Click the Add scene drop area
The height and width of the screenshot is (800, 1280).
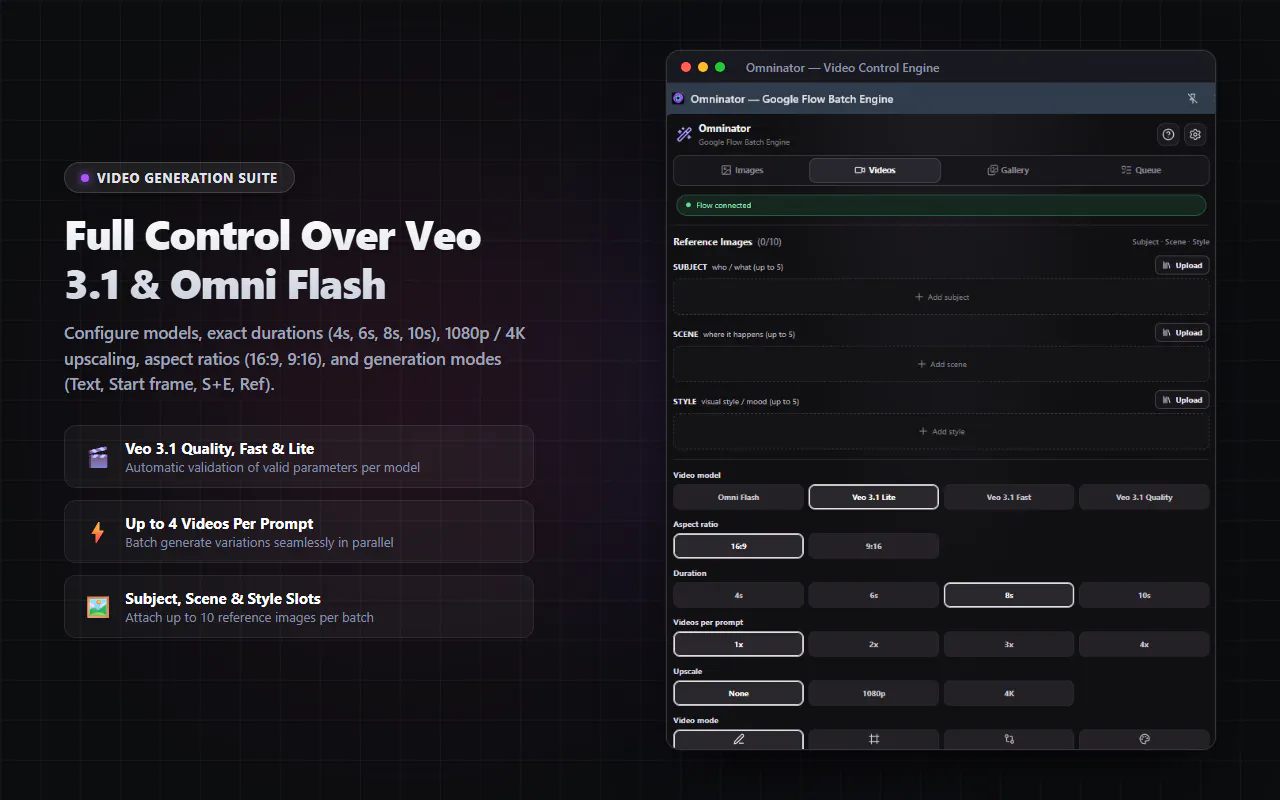click(x=941, y=364)
